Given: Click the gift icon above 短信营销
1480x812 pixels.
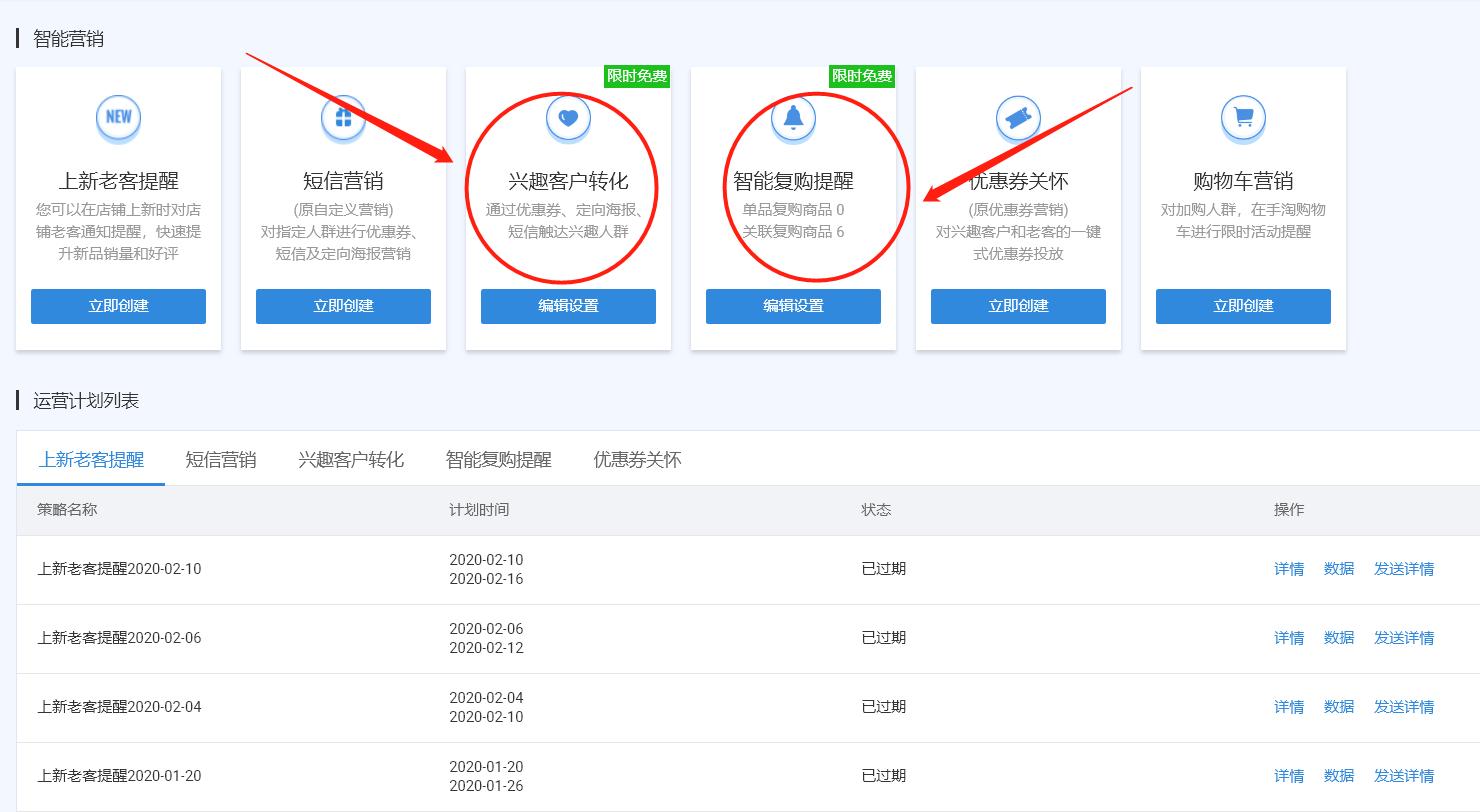Looking at the screenshot, I should pos(343,117).
